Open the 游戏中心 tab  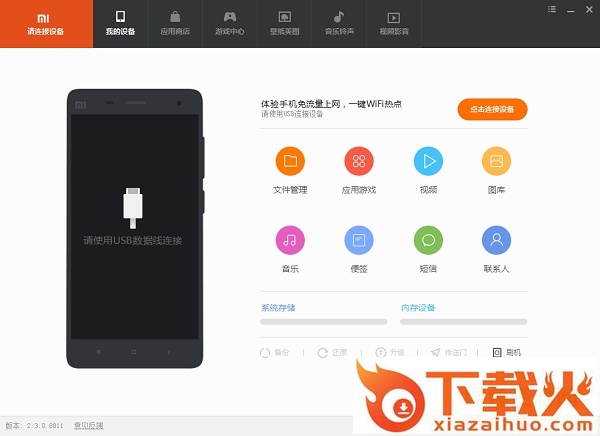230,24
